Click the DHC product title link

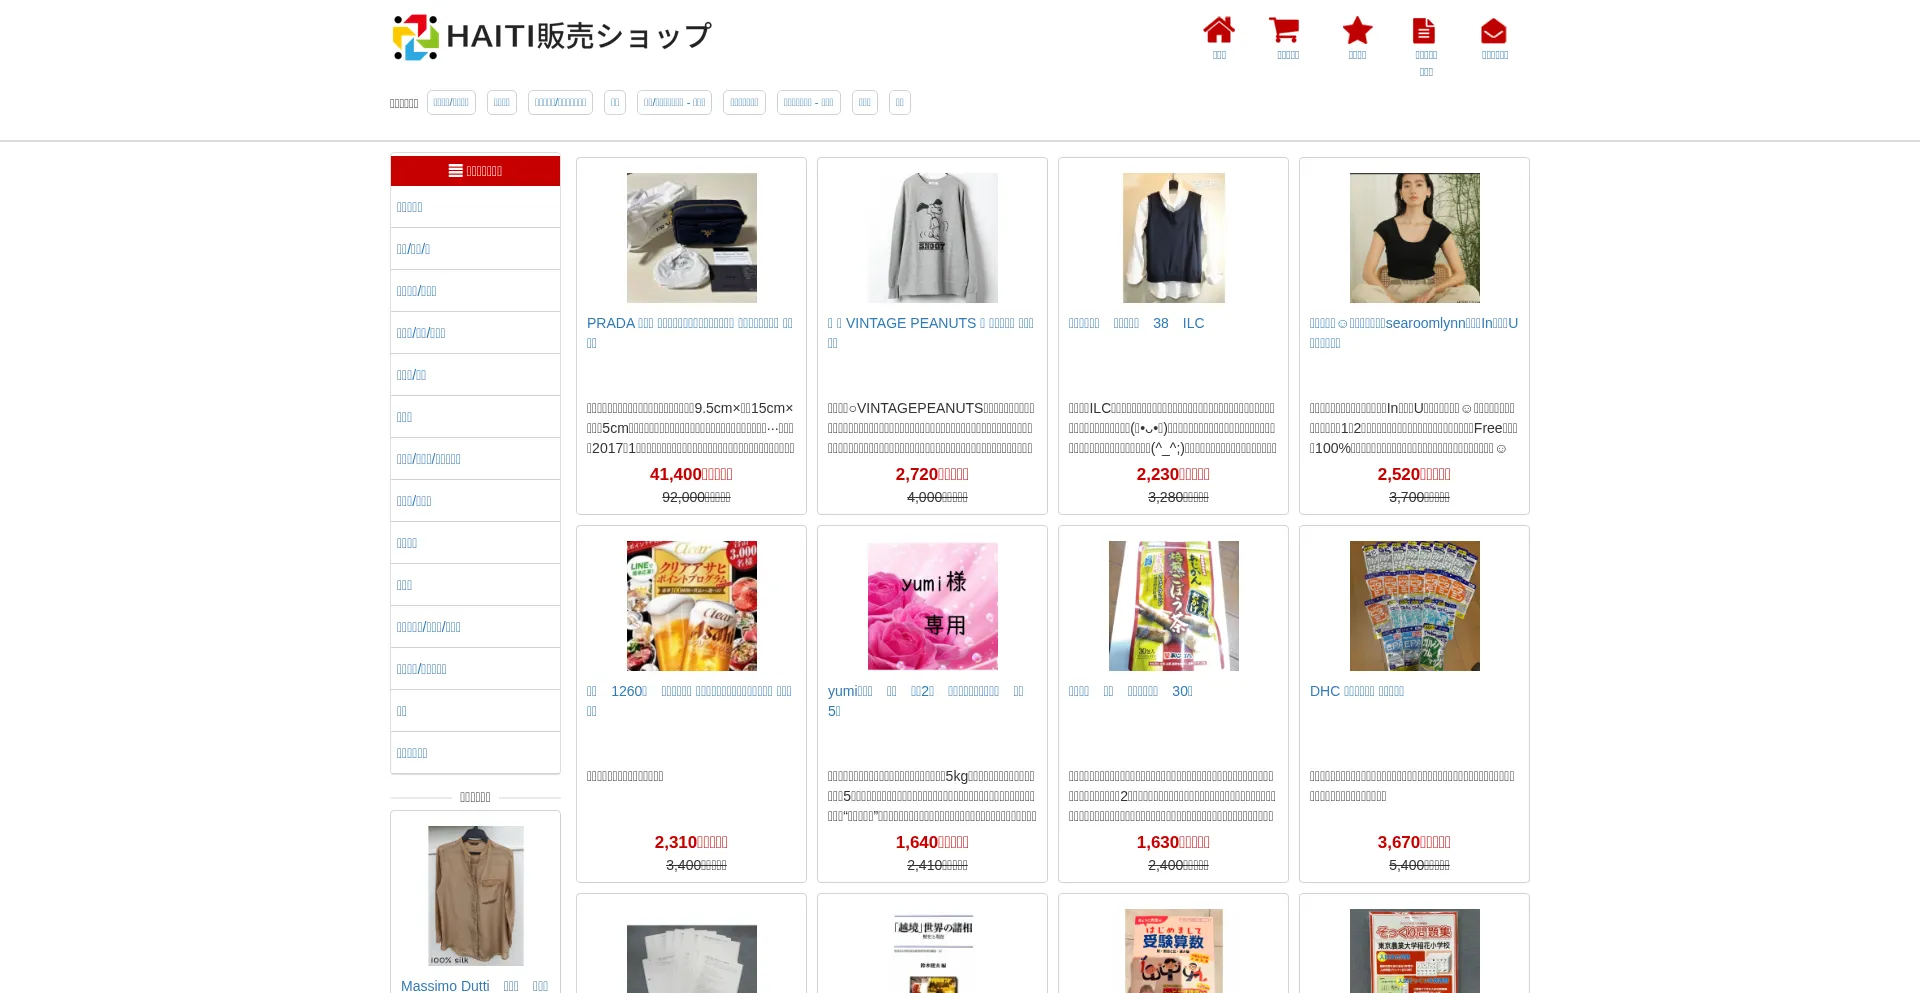[x=1356, y=692]
